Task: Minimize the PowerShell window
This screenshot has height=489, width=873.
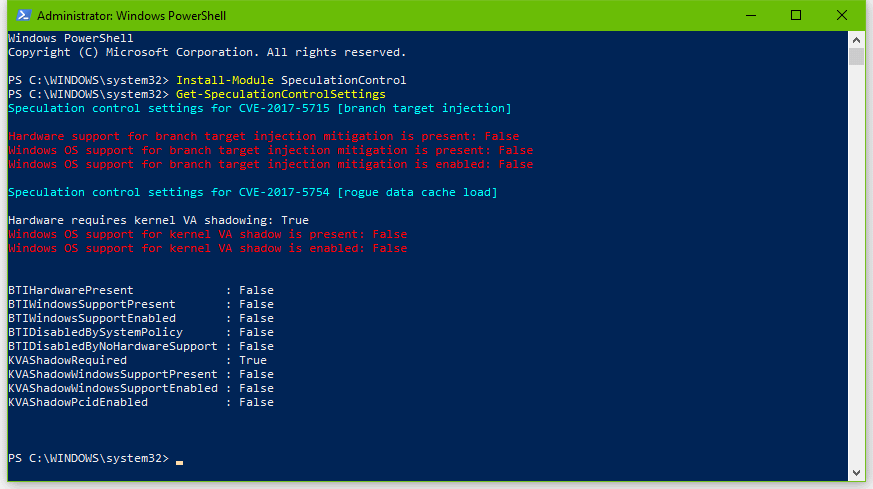Action: (x=750, y=15)
